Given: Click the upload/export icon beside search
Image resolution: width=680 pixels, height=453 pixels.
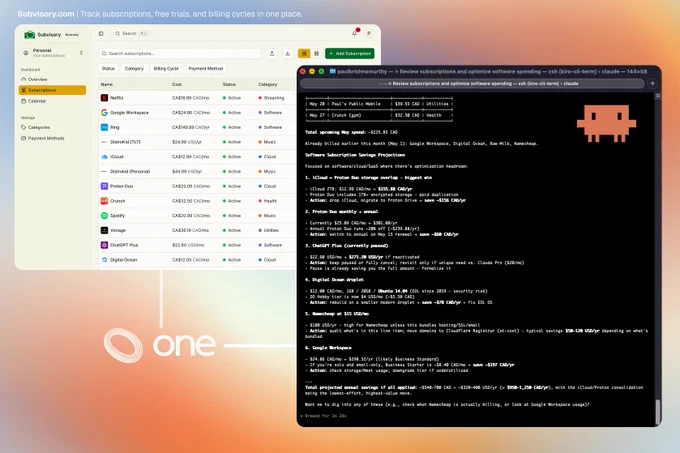Looking at the screenshot, I should (x=272, y=53).
